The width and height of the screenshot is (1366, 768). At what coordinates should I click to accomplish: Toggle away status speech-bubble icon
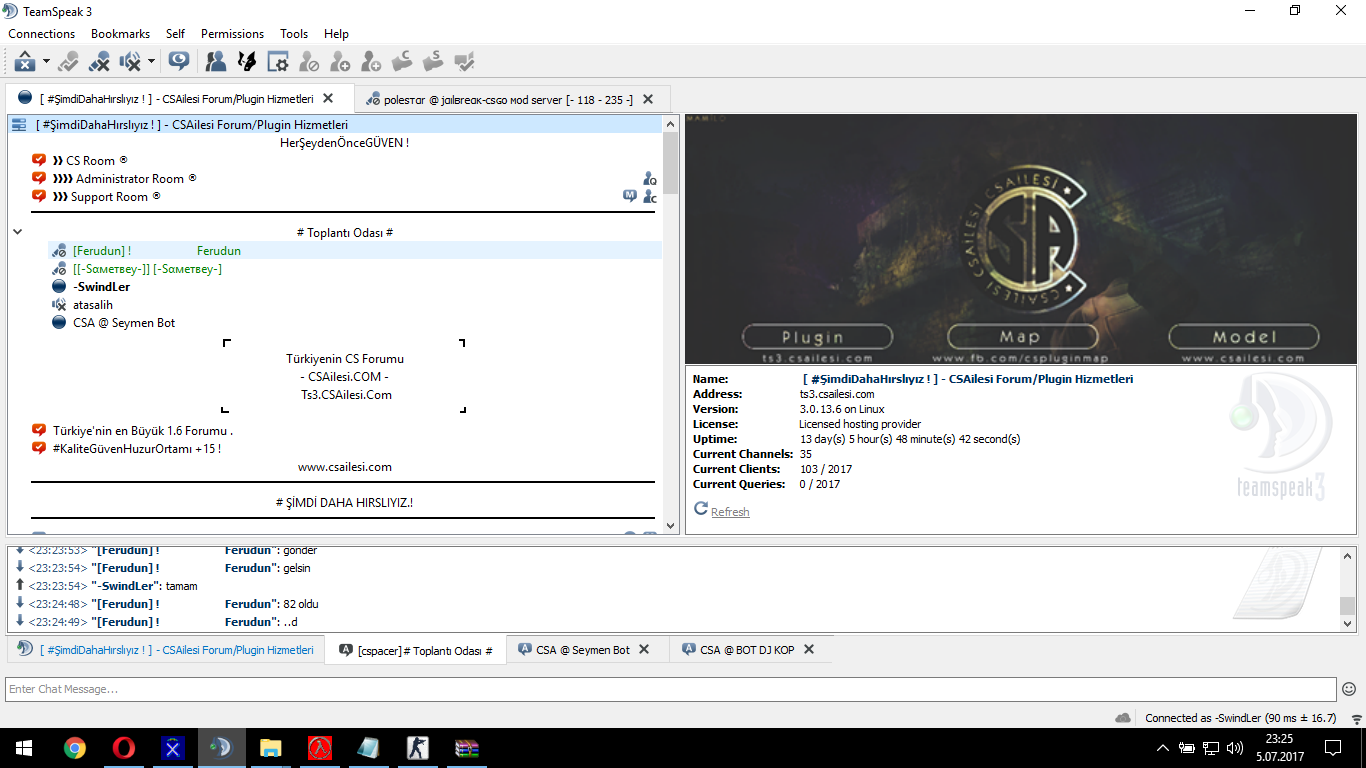[179, 62]
